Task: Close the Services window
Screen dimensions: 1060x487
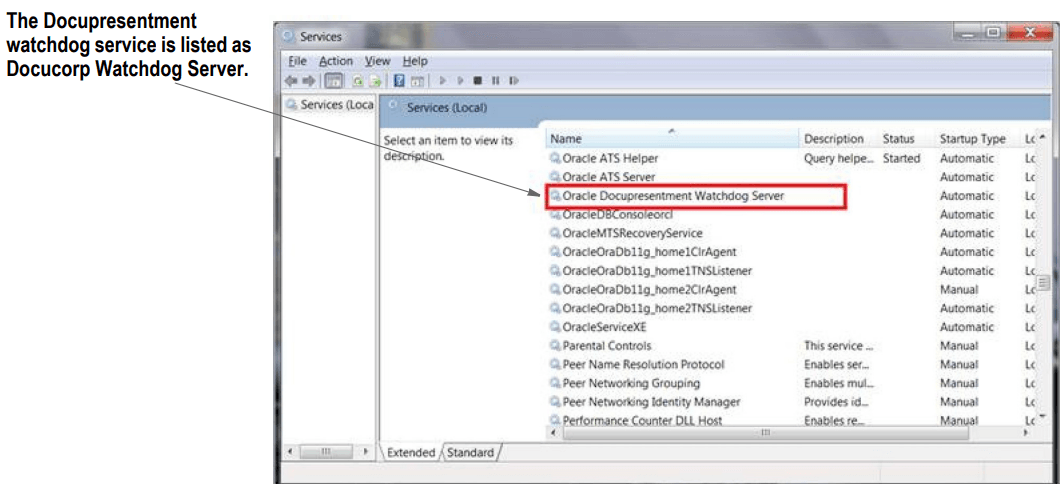Action: coord(1029,32)
